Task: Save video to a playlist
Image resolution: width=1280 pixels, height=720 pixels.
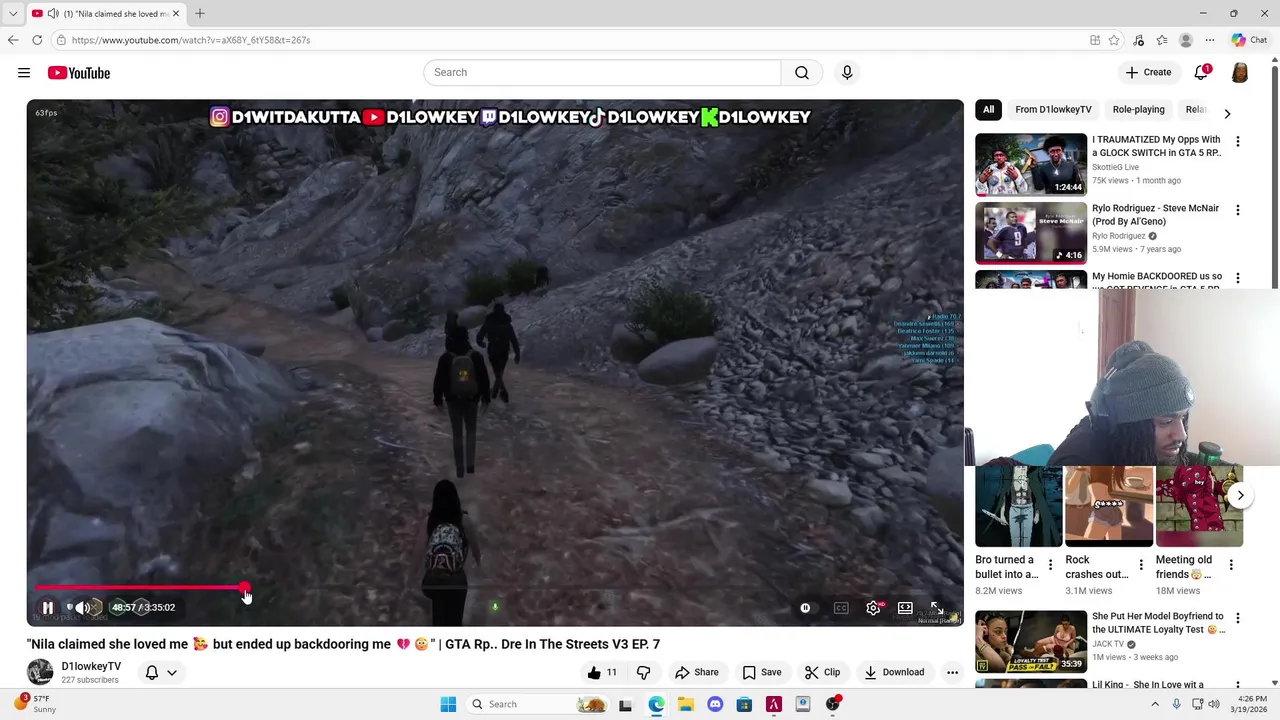Action: [761, 672]
